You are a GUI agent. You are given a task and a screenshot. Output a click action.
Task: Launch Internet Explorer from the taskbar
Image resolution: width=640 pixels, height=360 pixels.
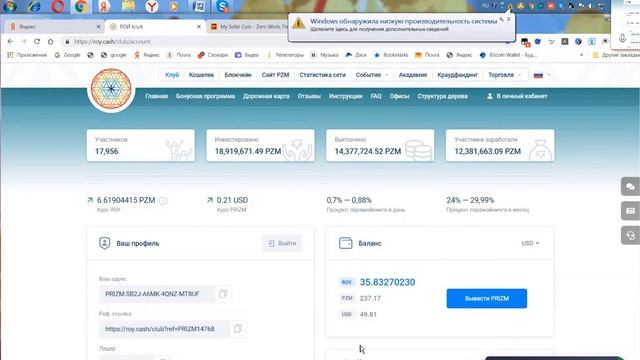pos(34,6)
